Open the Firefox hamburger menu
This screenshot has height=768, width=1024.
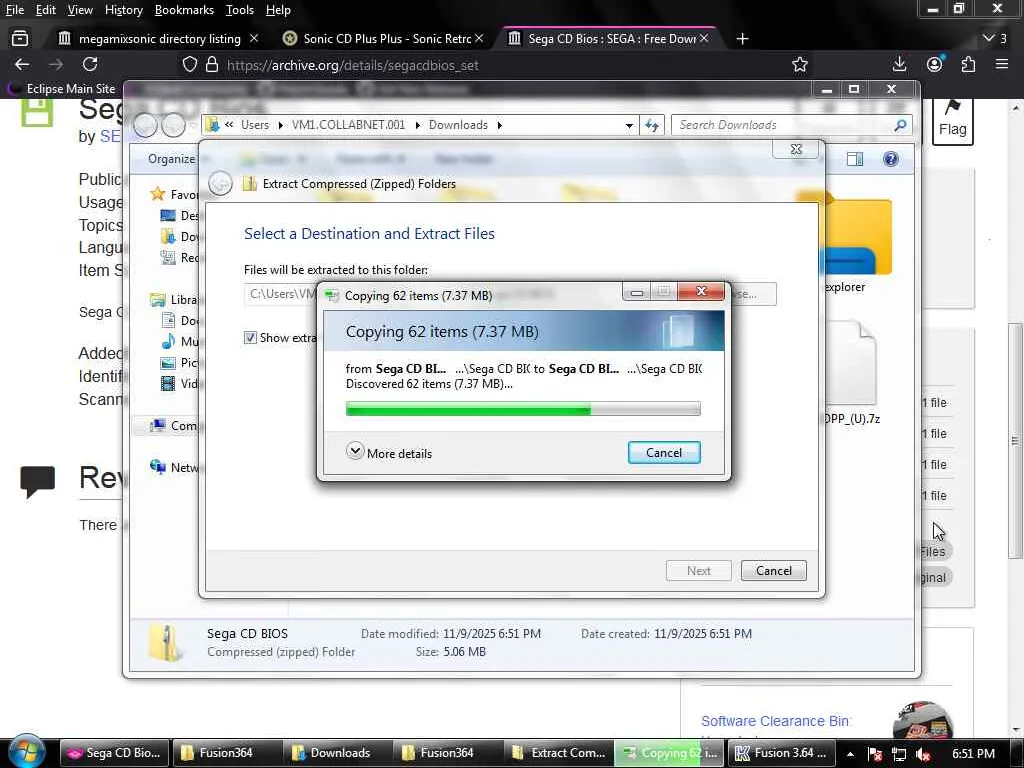coord(1002,64)
